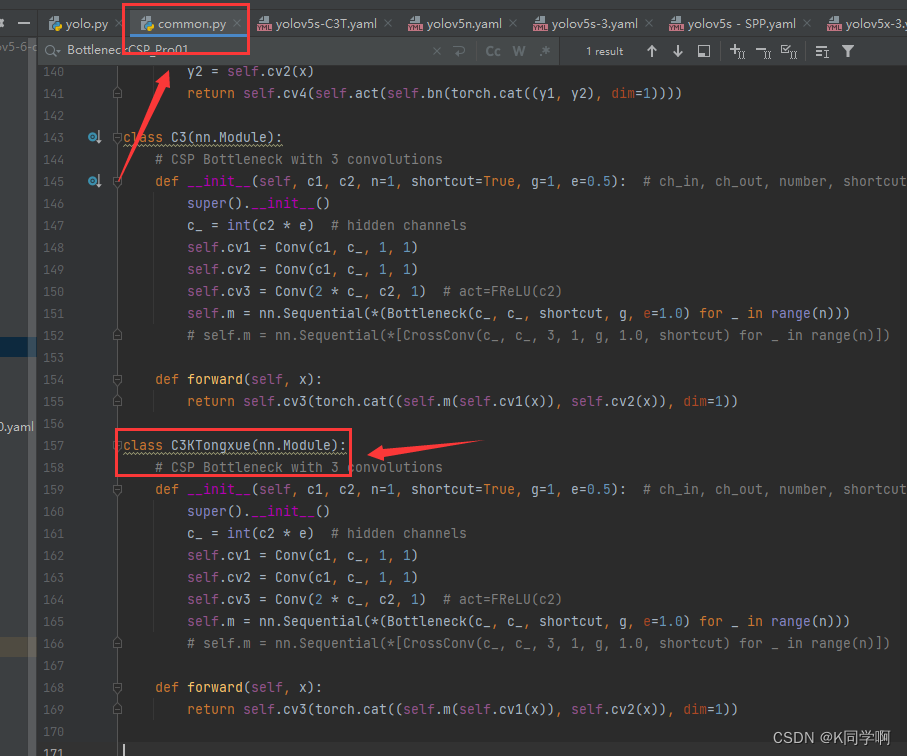Hide the project tool window with minus icon
Viewport: 907px width, 756px height.
tap(24, 23)
